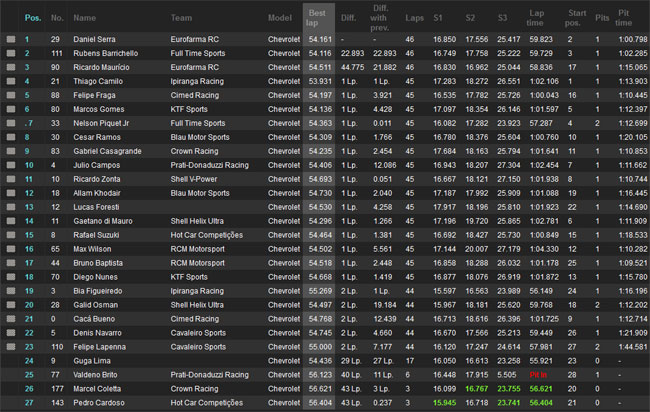650x412 pixels.
Task: Click team Prati-Donaduzzi Racing in Julio Campos row
Action: [209, 165]
